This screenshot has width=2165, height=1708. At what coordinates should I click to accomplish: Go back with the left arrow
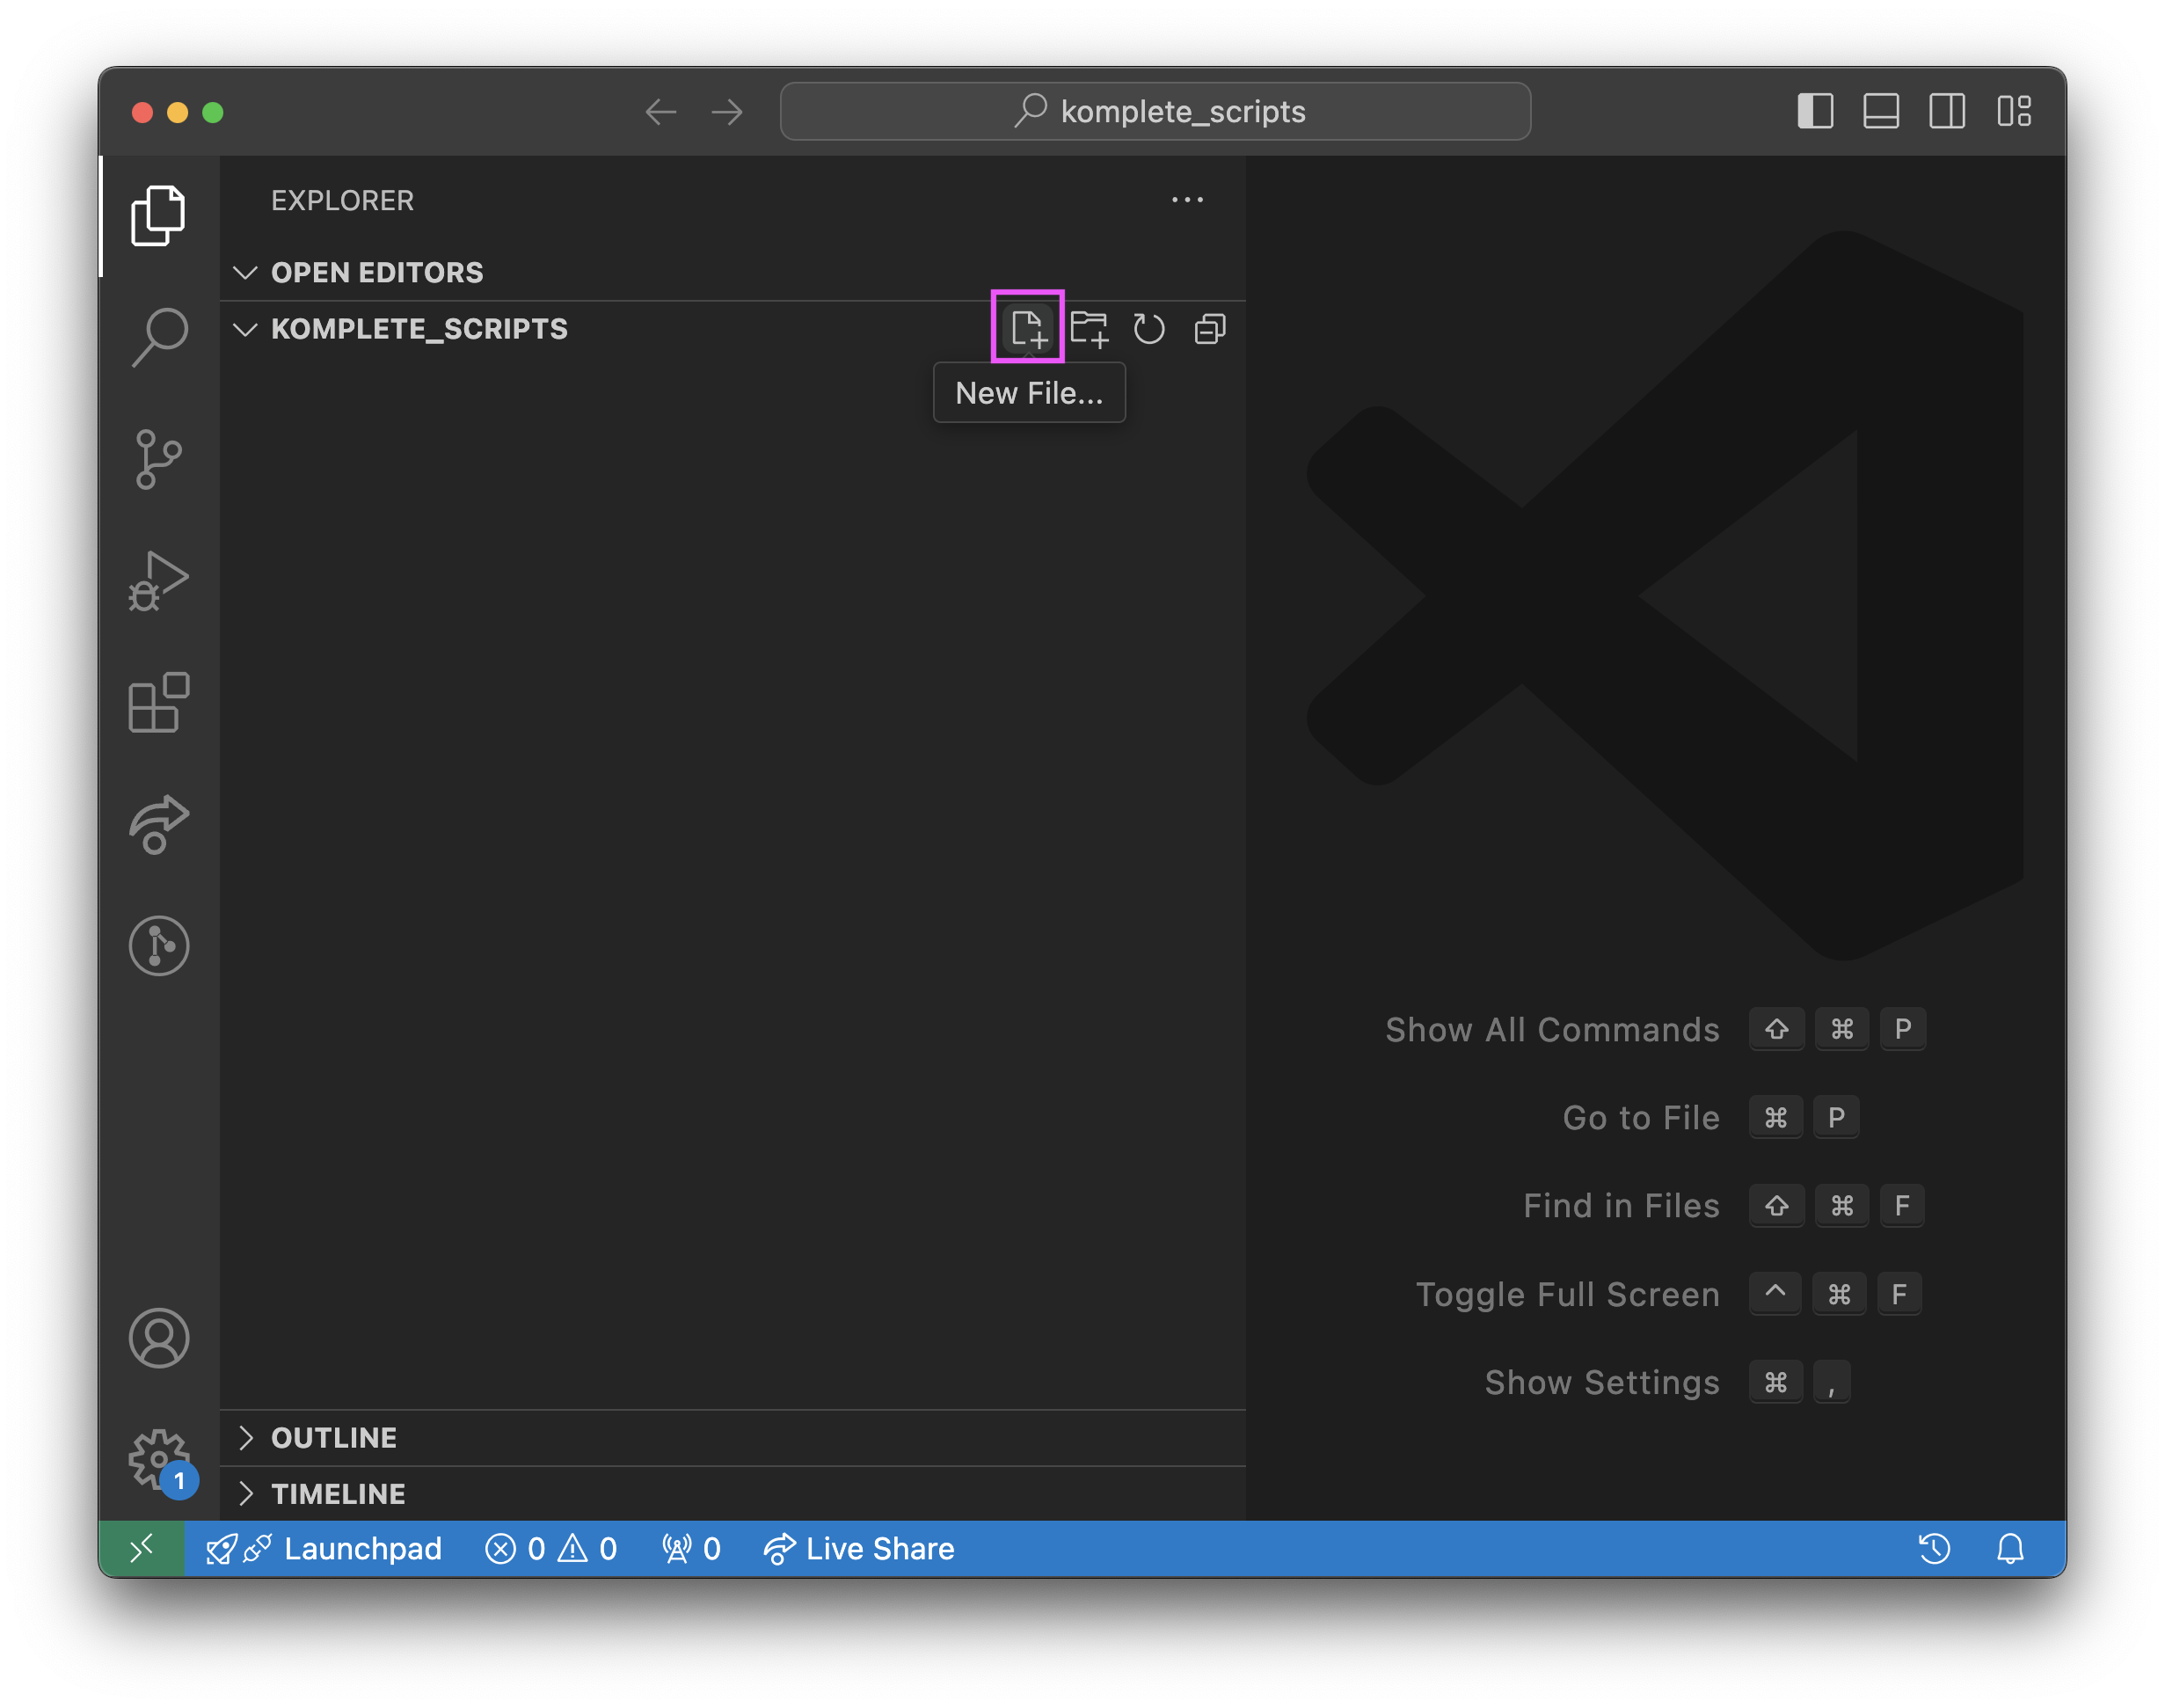tap(661, 111)
